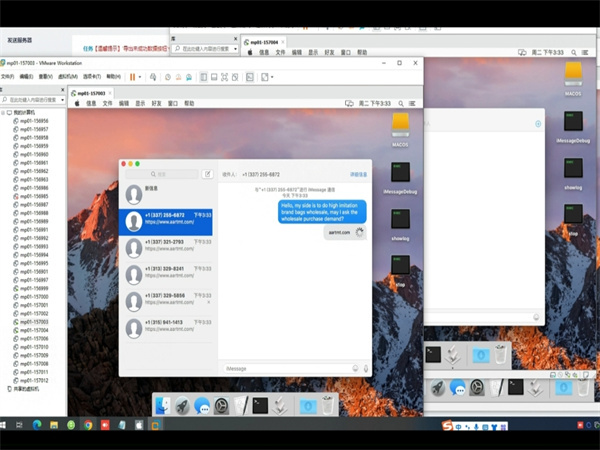Launch Chrome from the Windows taskbar
This screenshot has width=600, height=450.
pyautogui.click(x=88, y=426)
